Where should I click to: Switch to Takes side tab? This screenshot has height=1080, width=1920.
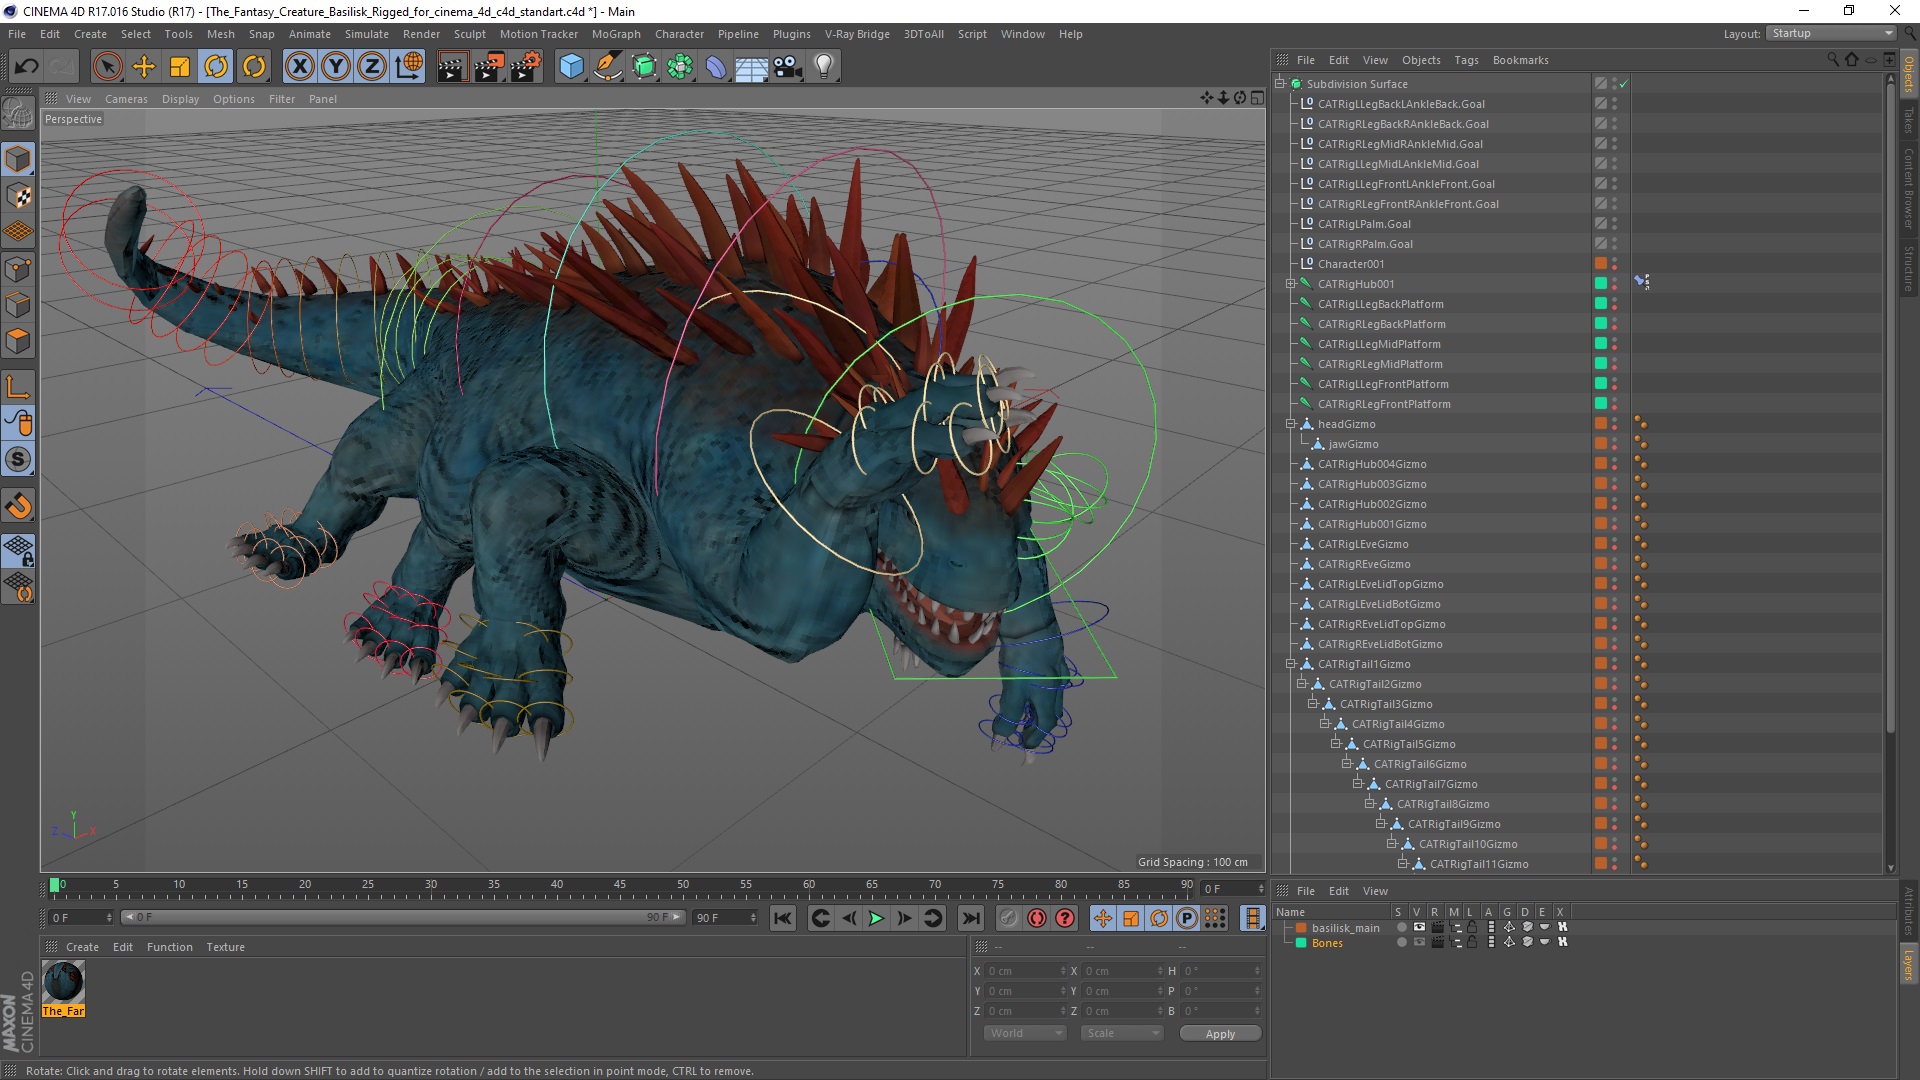tap(1908, 121)
